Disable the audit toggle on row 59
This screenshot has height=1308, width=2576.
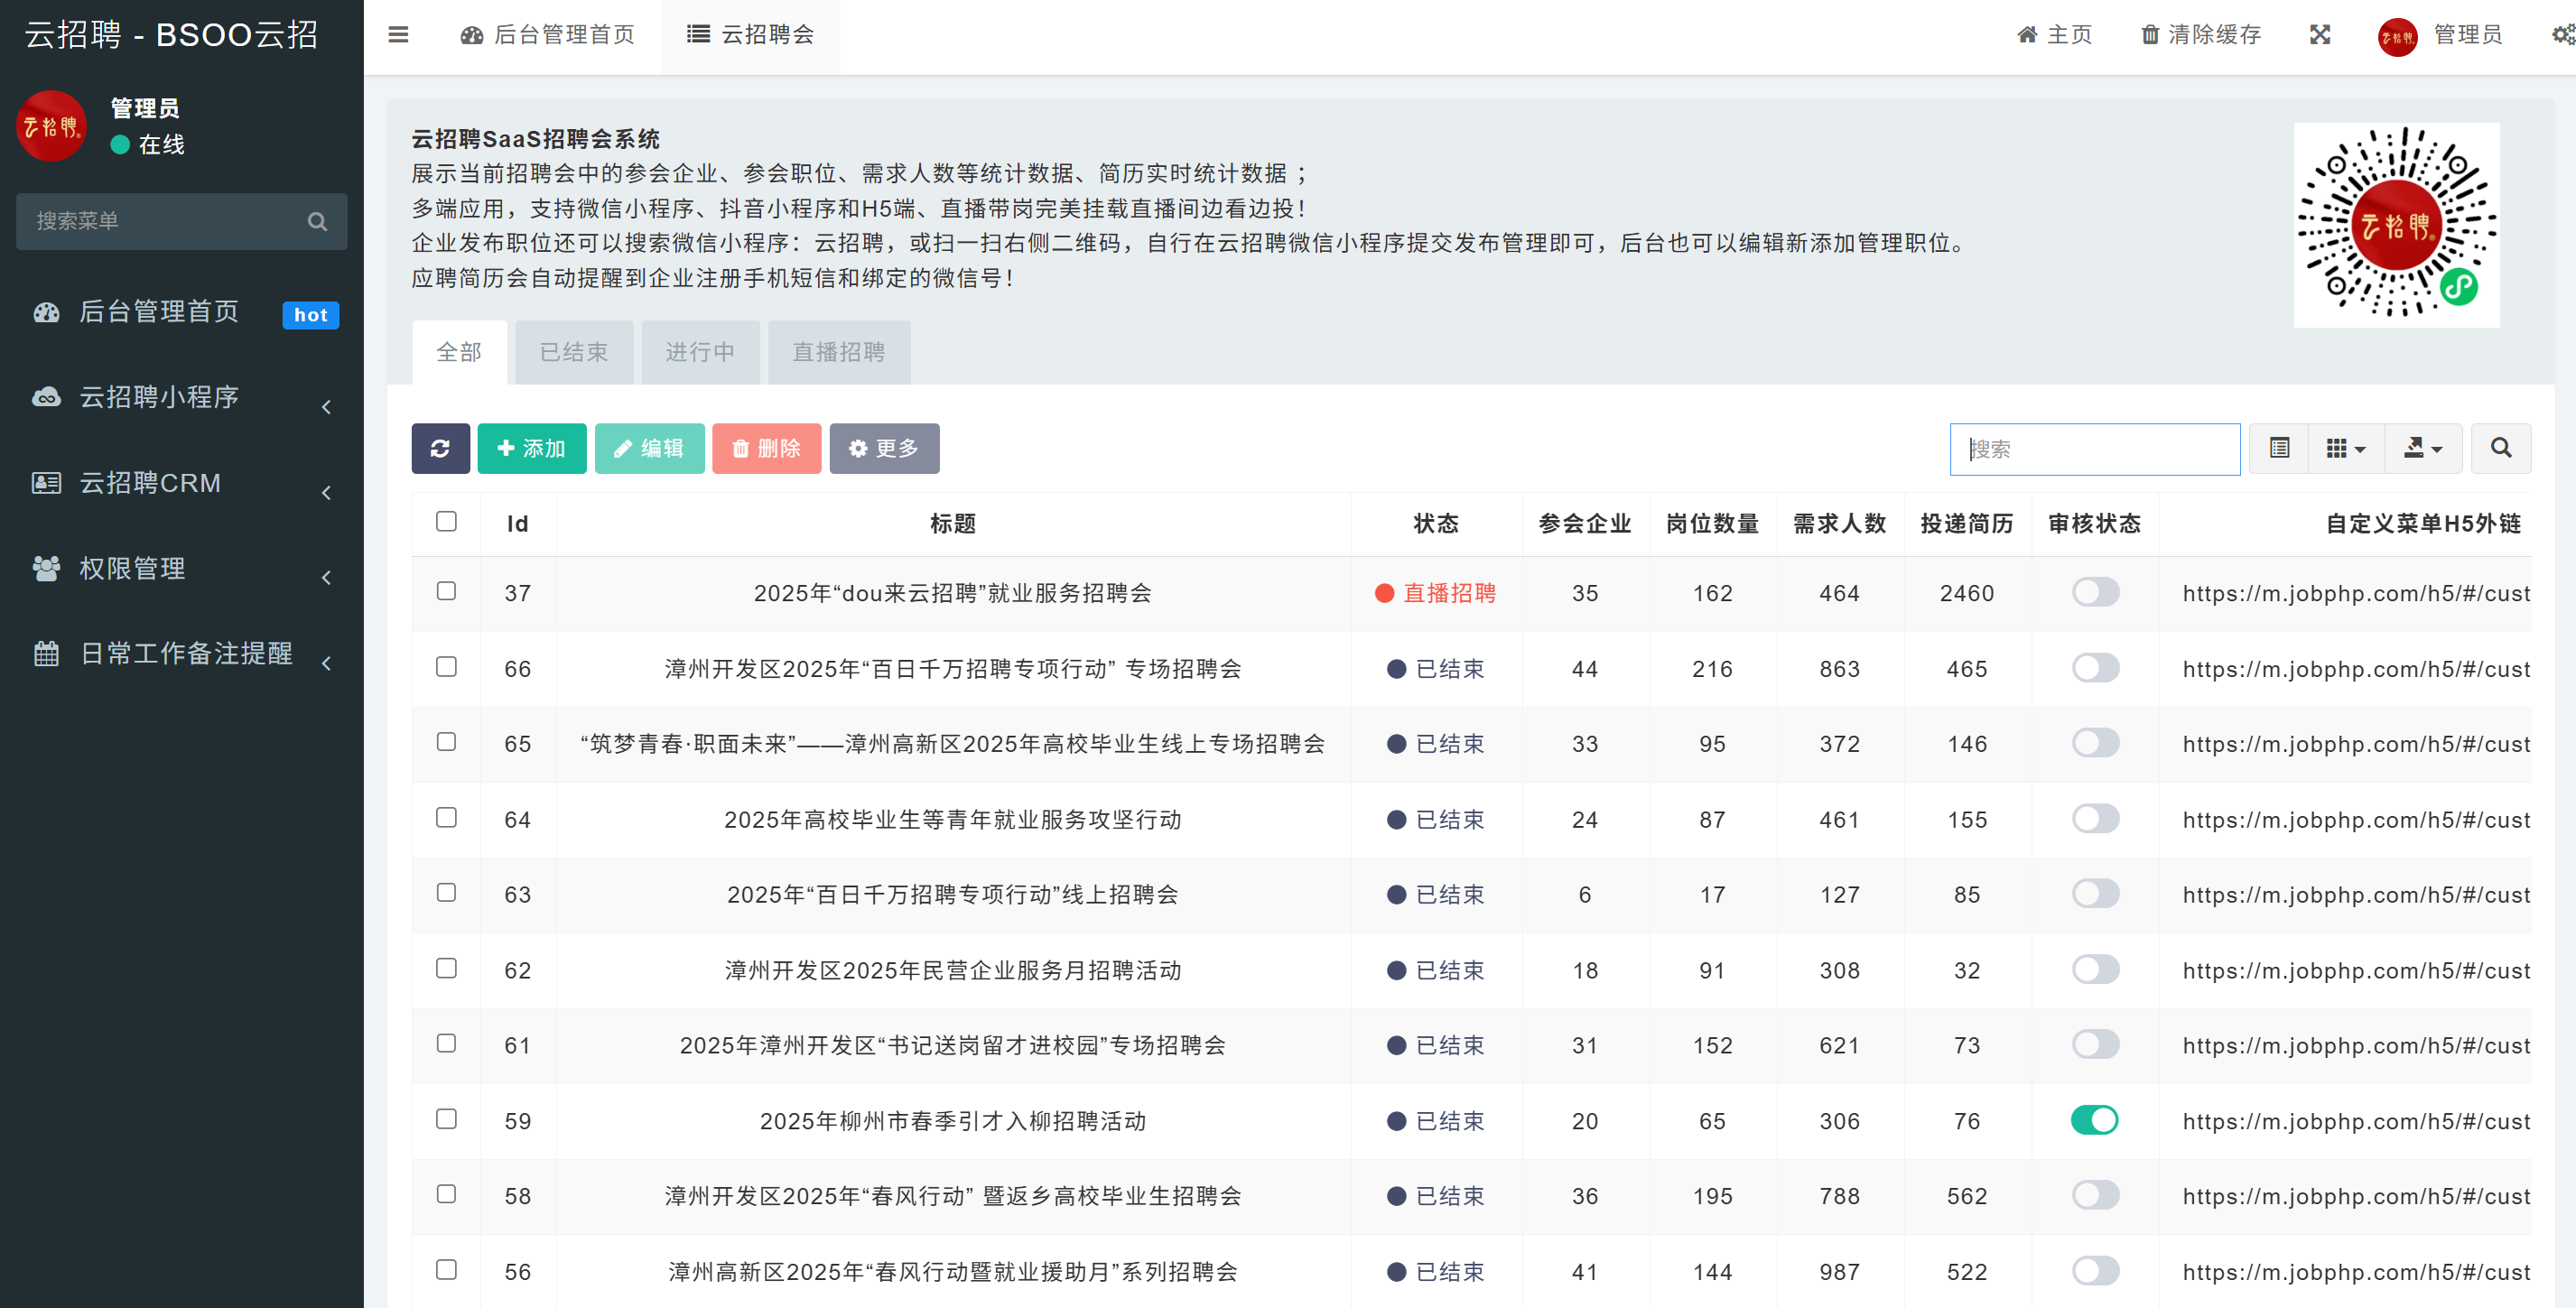tap(2096, 1120)
